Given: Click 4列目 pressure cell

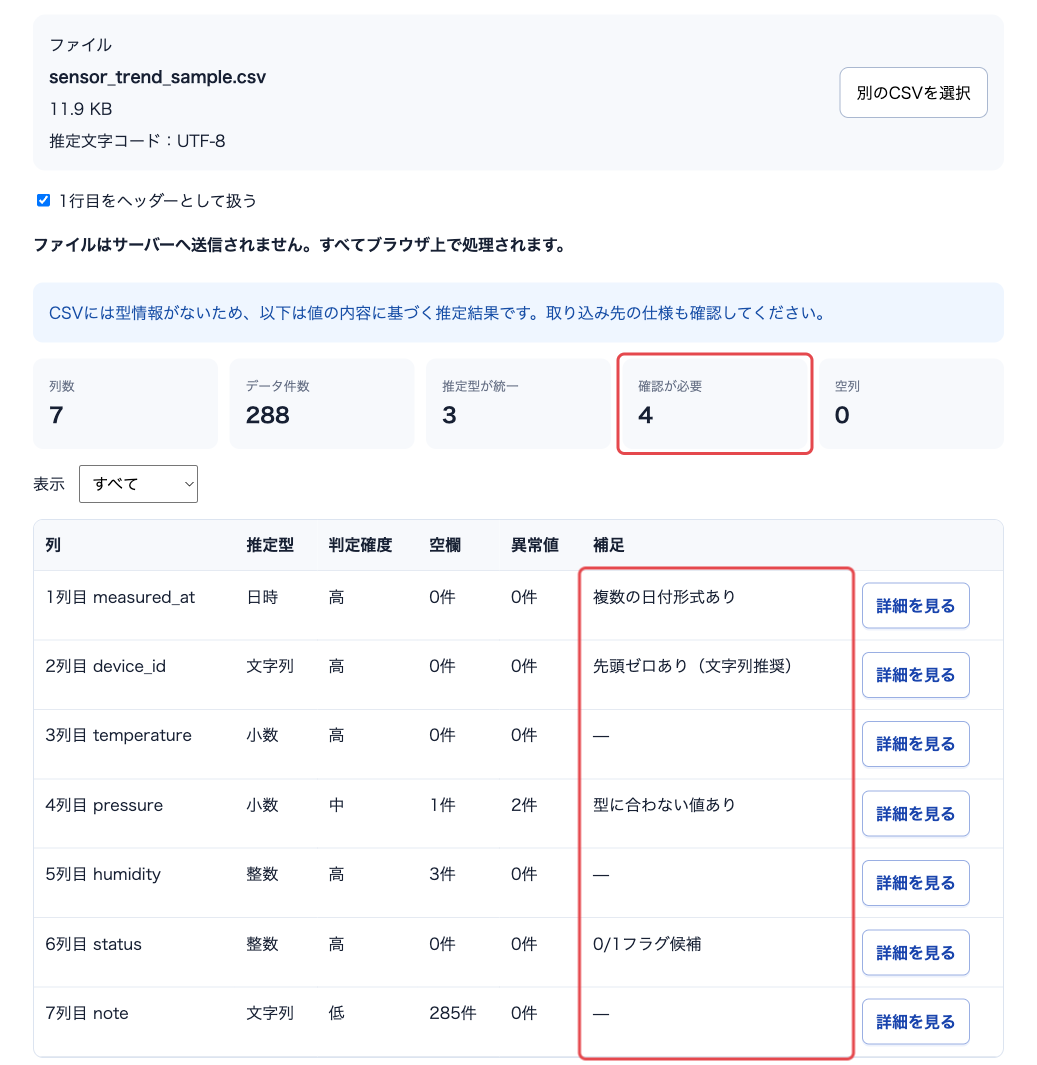Looking at the screenshot, I should coord(104,805).
